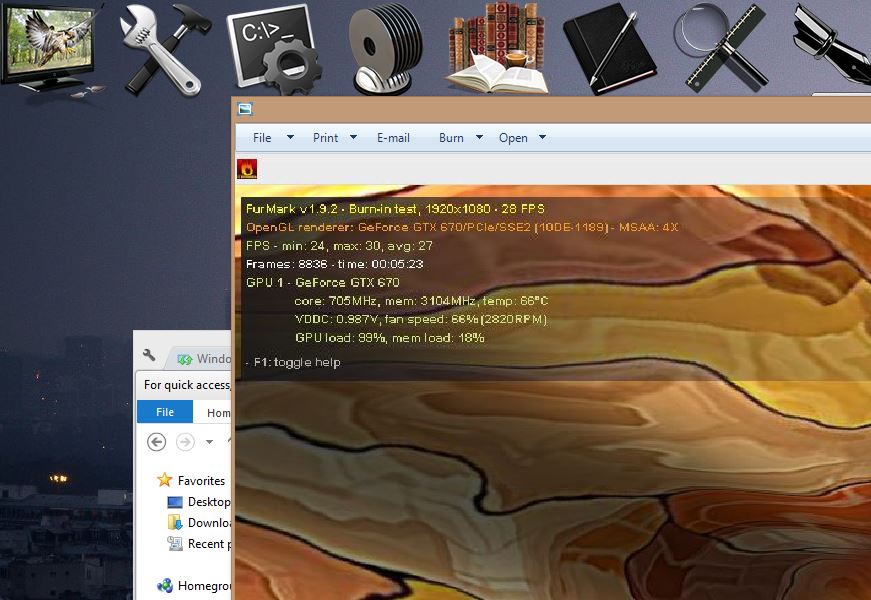Click the 'VDDC: 0.987V' fan speed line
Viewport: 871px width, 600px height.
tap(421, 319)
